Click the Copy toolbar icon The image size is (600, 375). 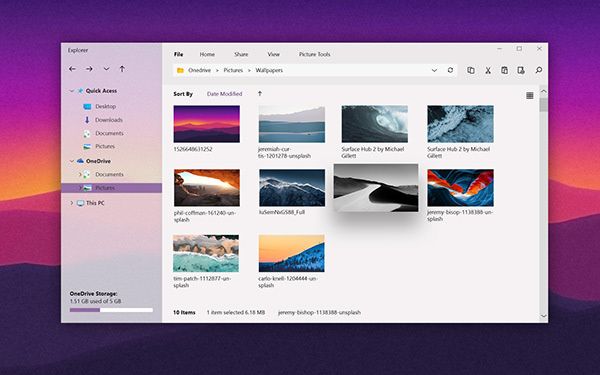point(471,70)
